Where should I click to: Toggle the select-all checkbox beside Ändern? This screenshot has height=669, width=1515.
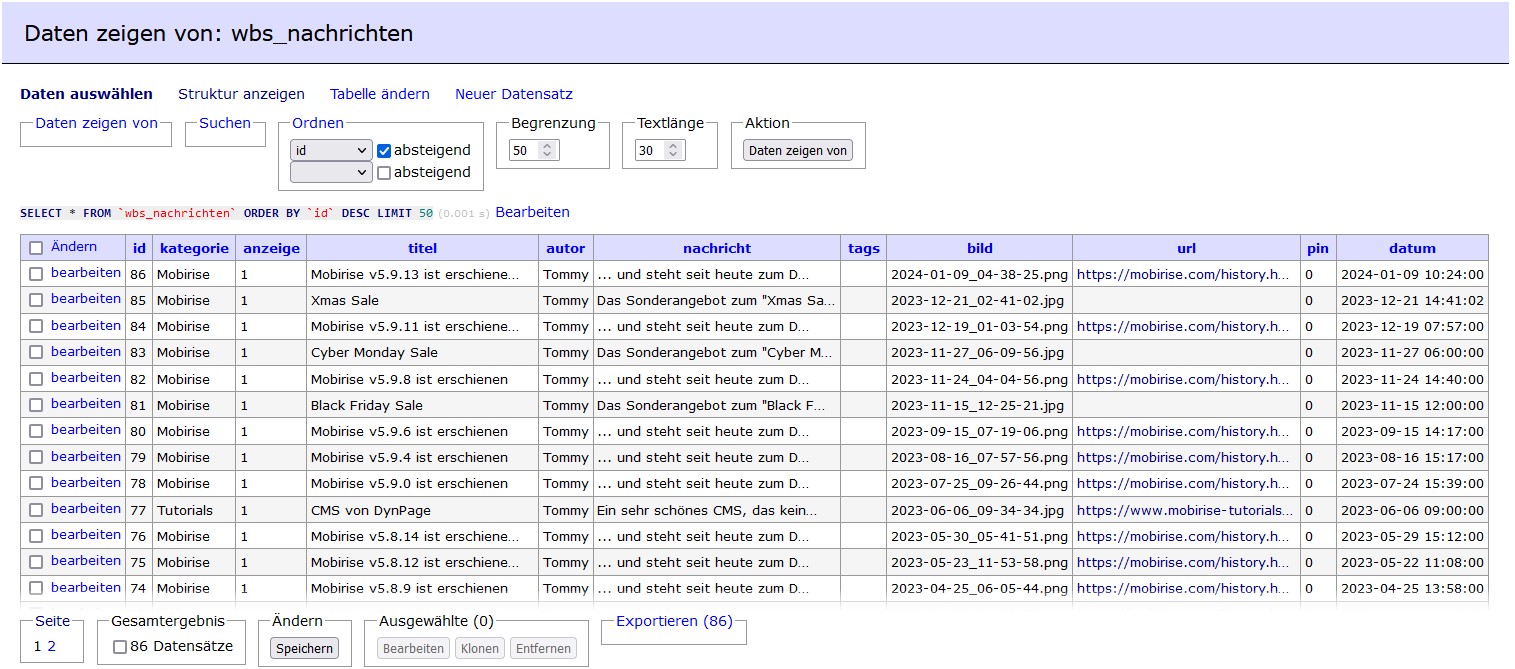36,248
